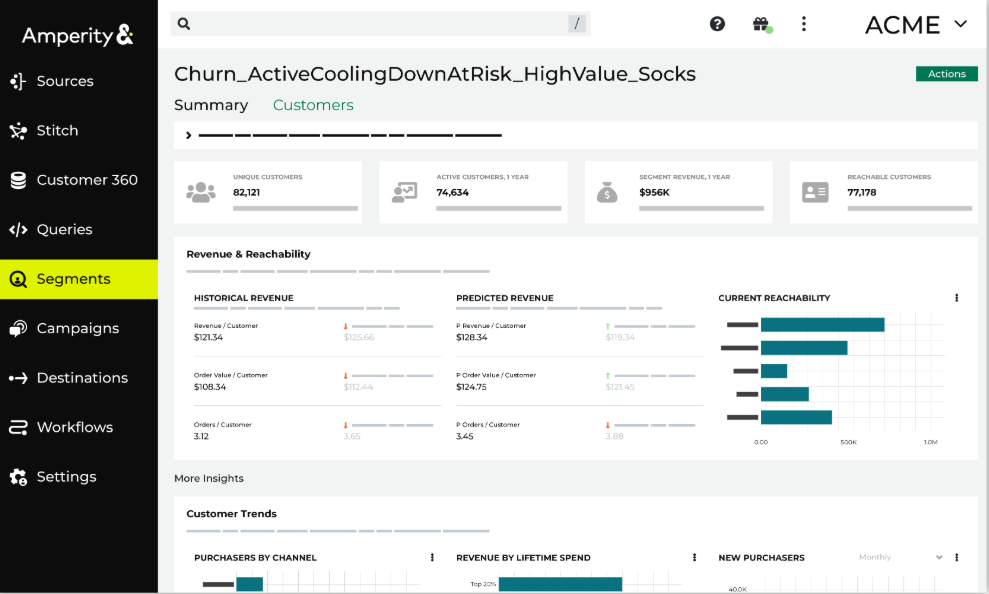Go to Campaigns in sidebar

point(78,329)
